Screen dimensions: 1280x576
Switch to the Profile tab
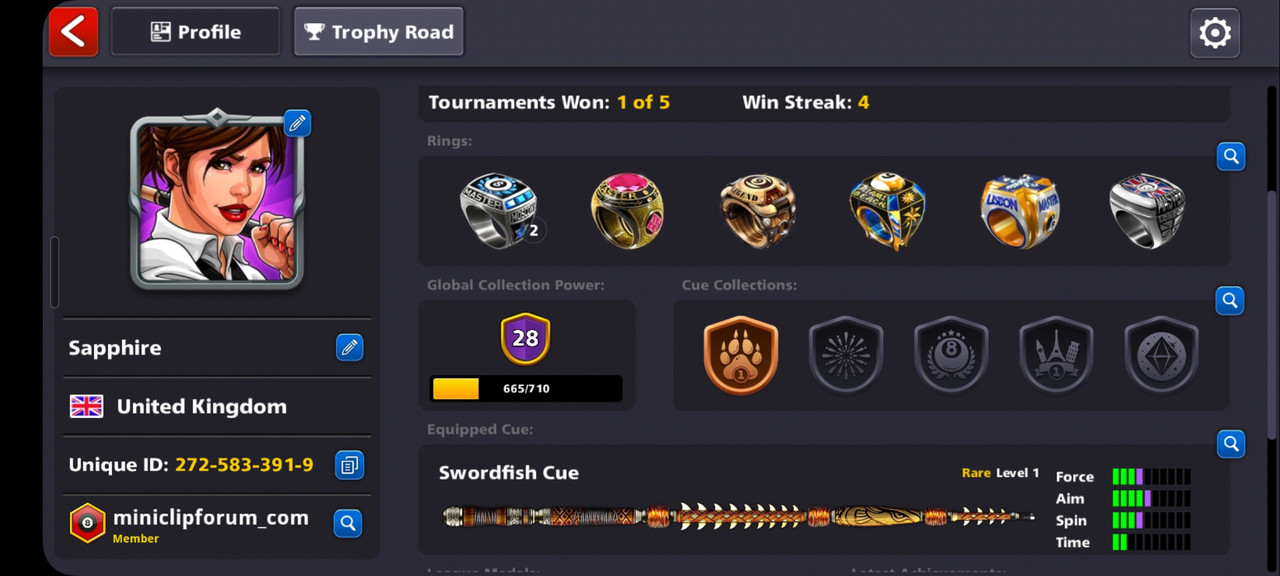pyautogui.click(x=195, y=32)
